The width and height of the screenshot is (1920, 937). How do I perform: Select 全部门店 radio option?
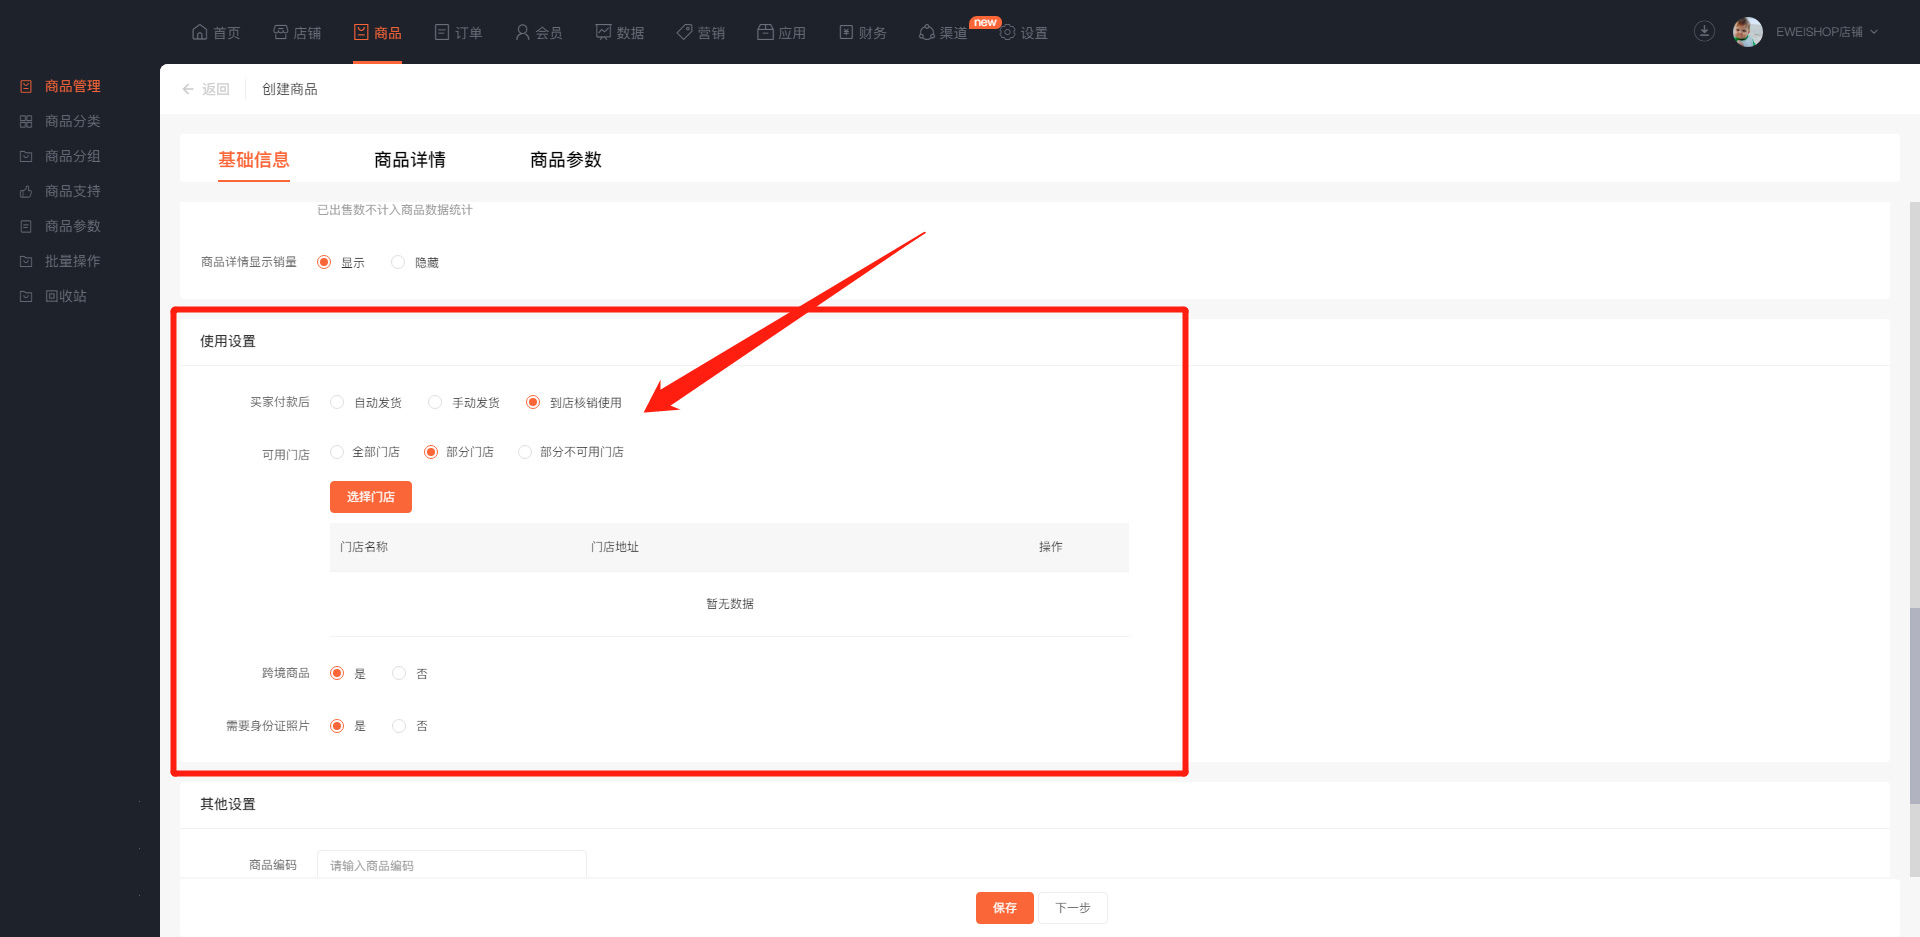(338, 452)
